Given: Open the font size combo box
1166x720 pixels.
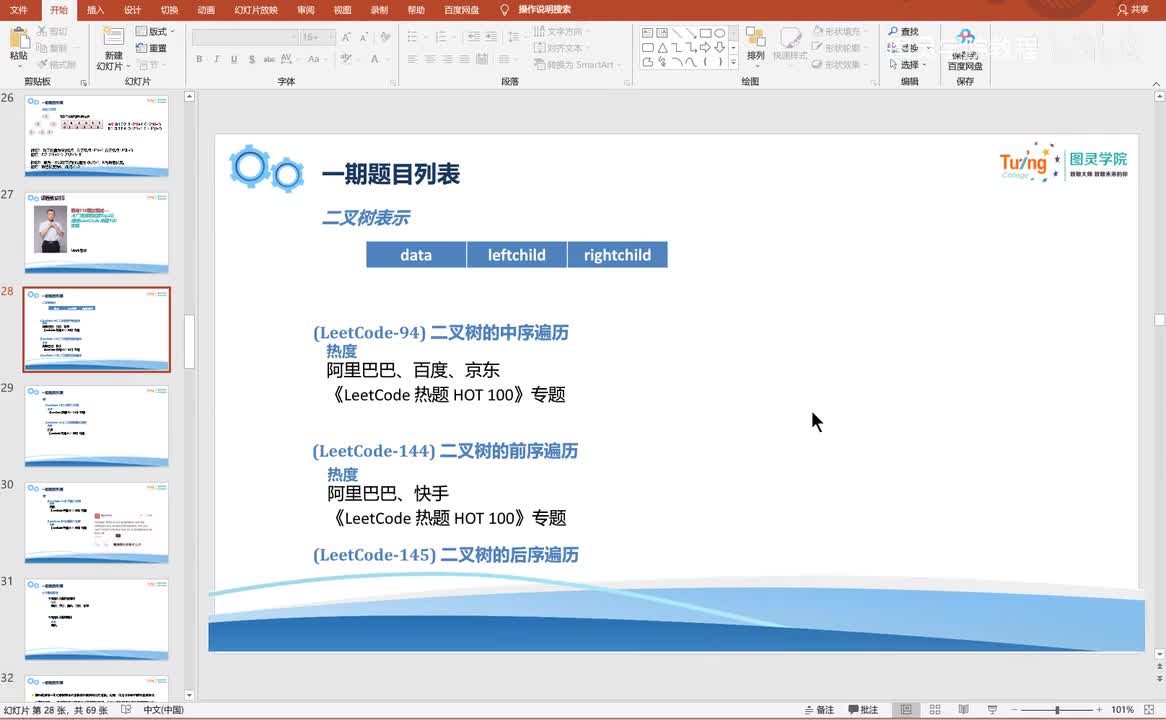Looking at the screenshot, I should point(318,36).
